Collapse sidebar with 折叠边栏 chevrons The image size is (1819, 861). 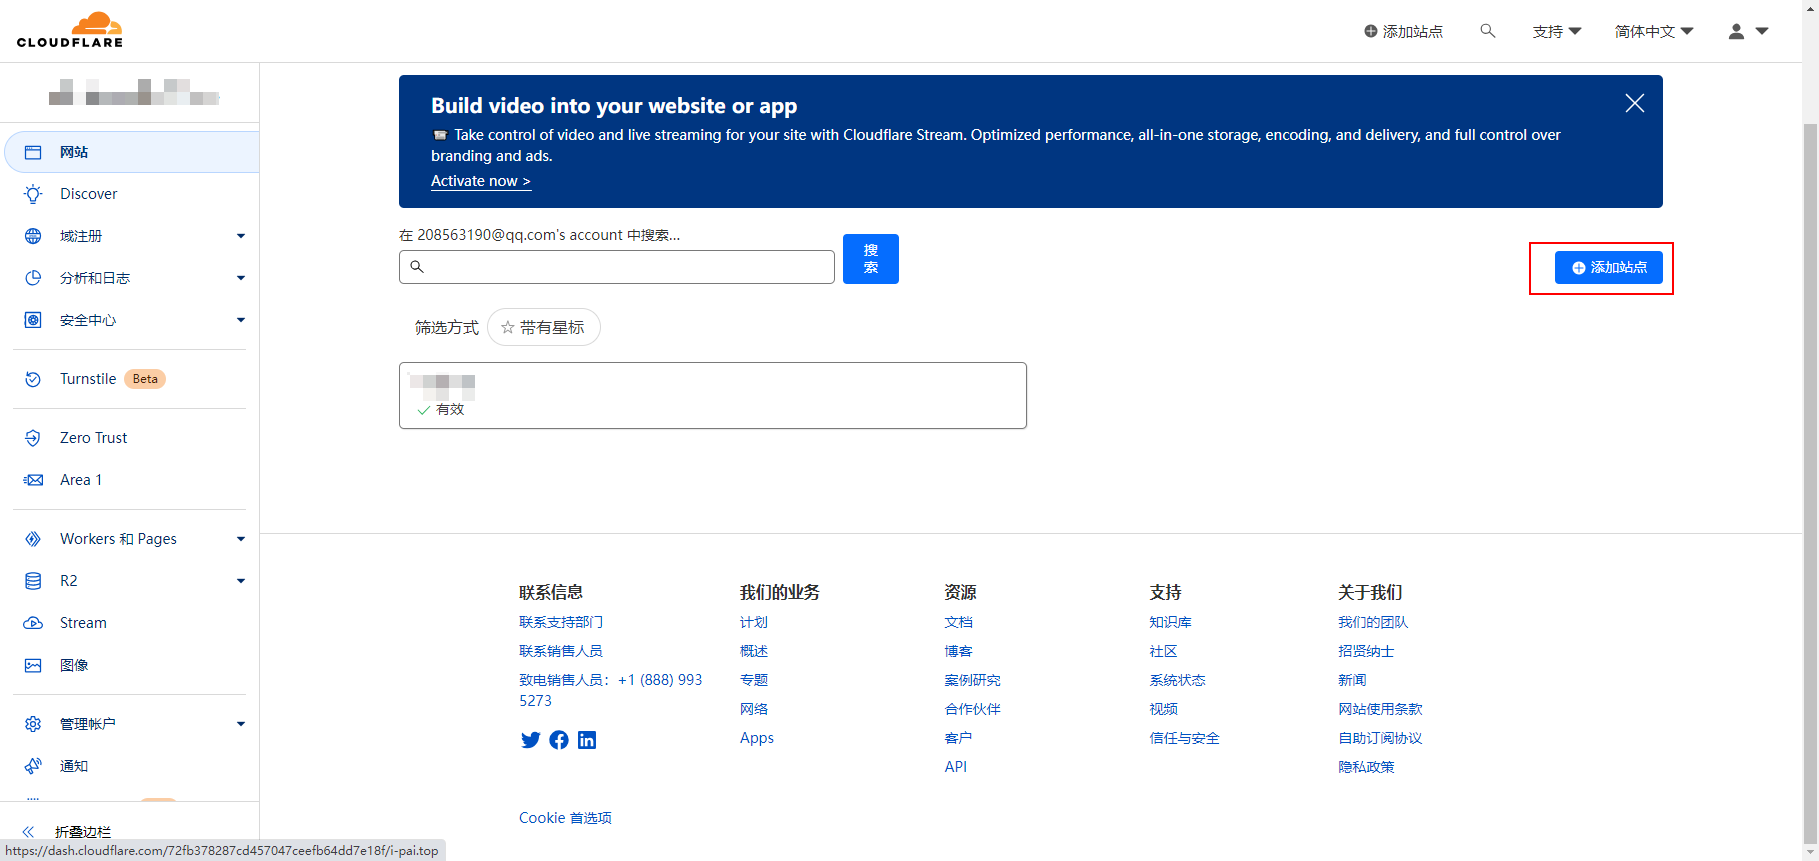pyautogui.click(x=28, y=832)
